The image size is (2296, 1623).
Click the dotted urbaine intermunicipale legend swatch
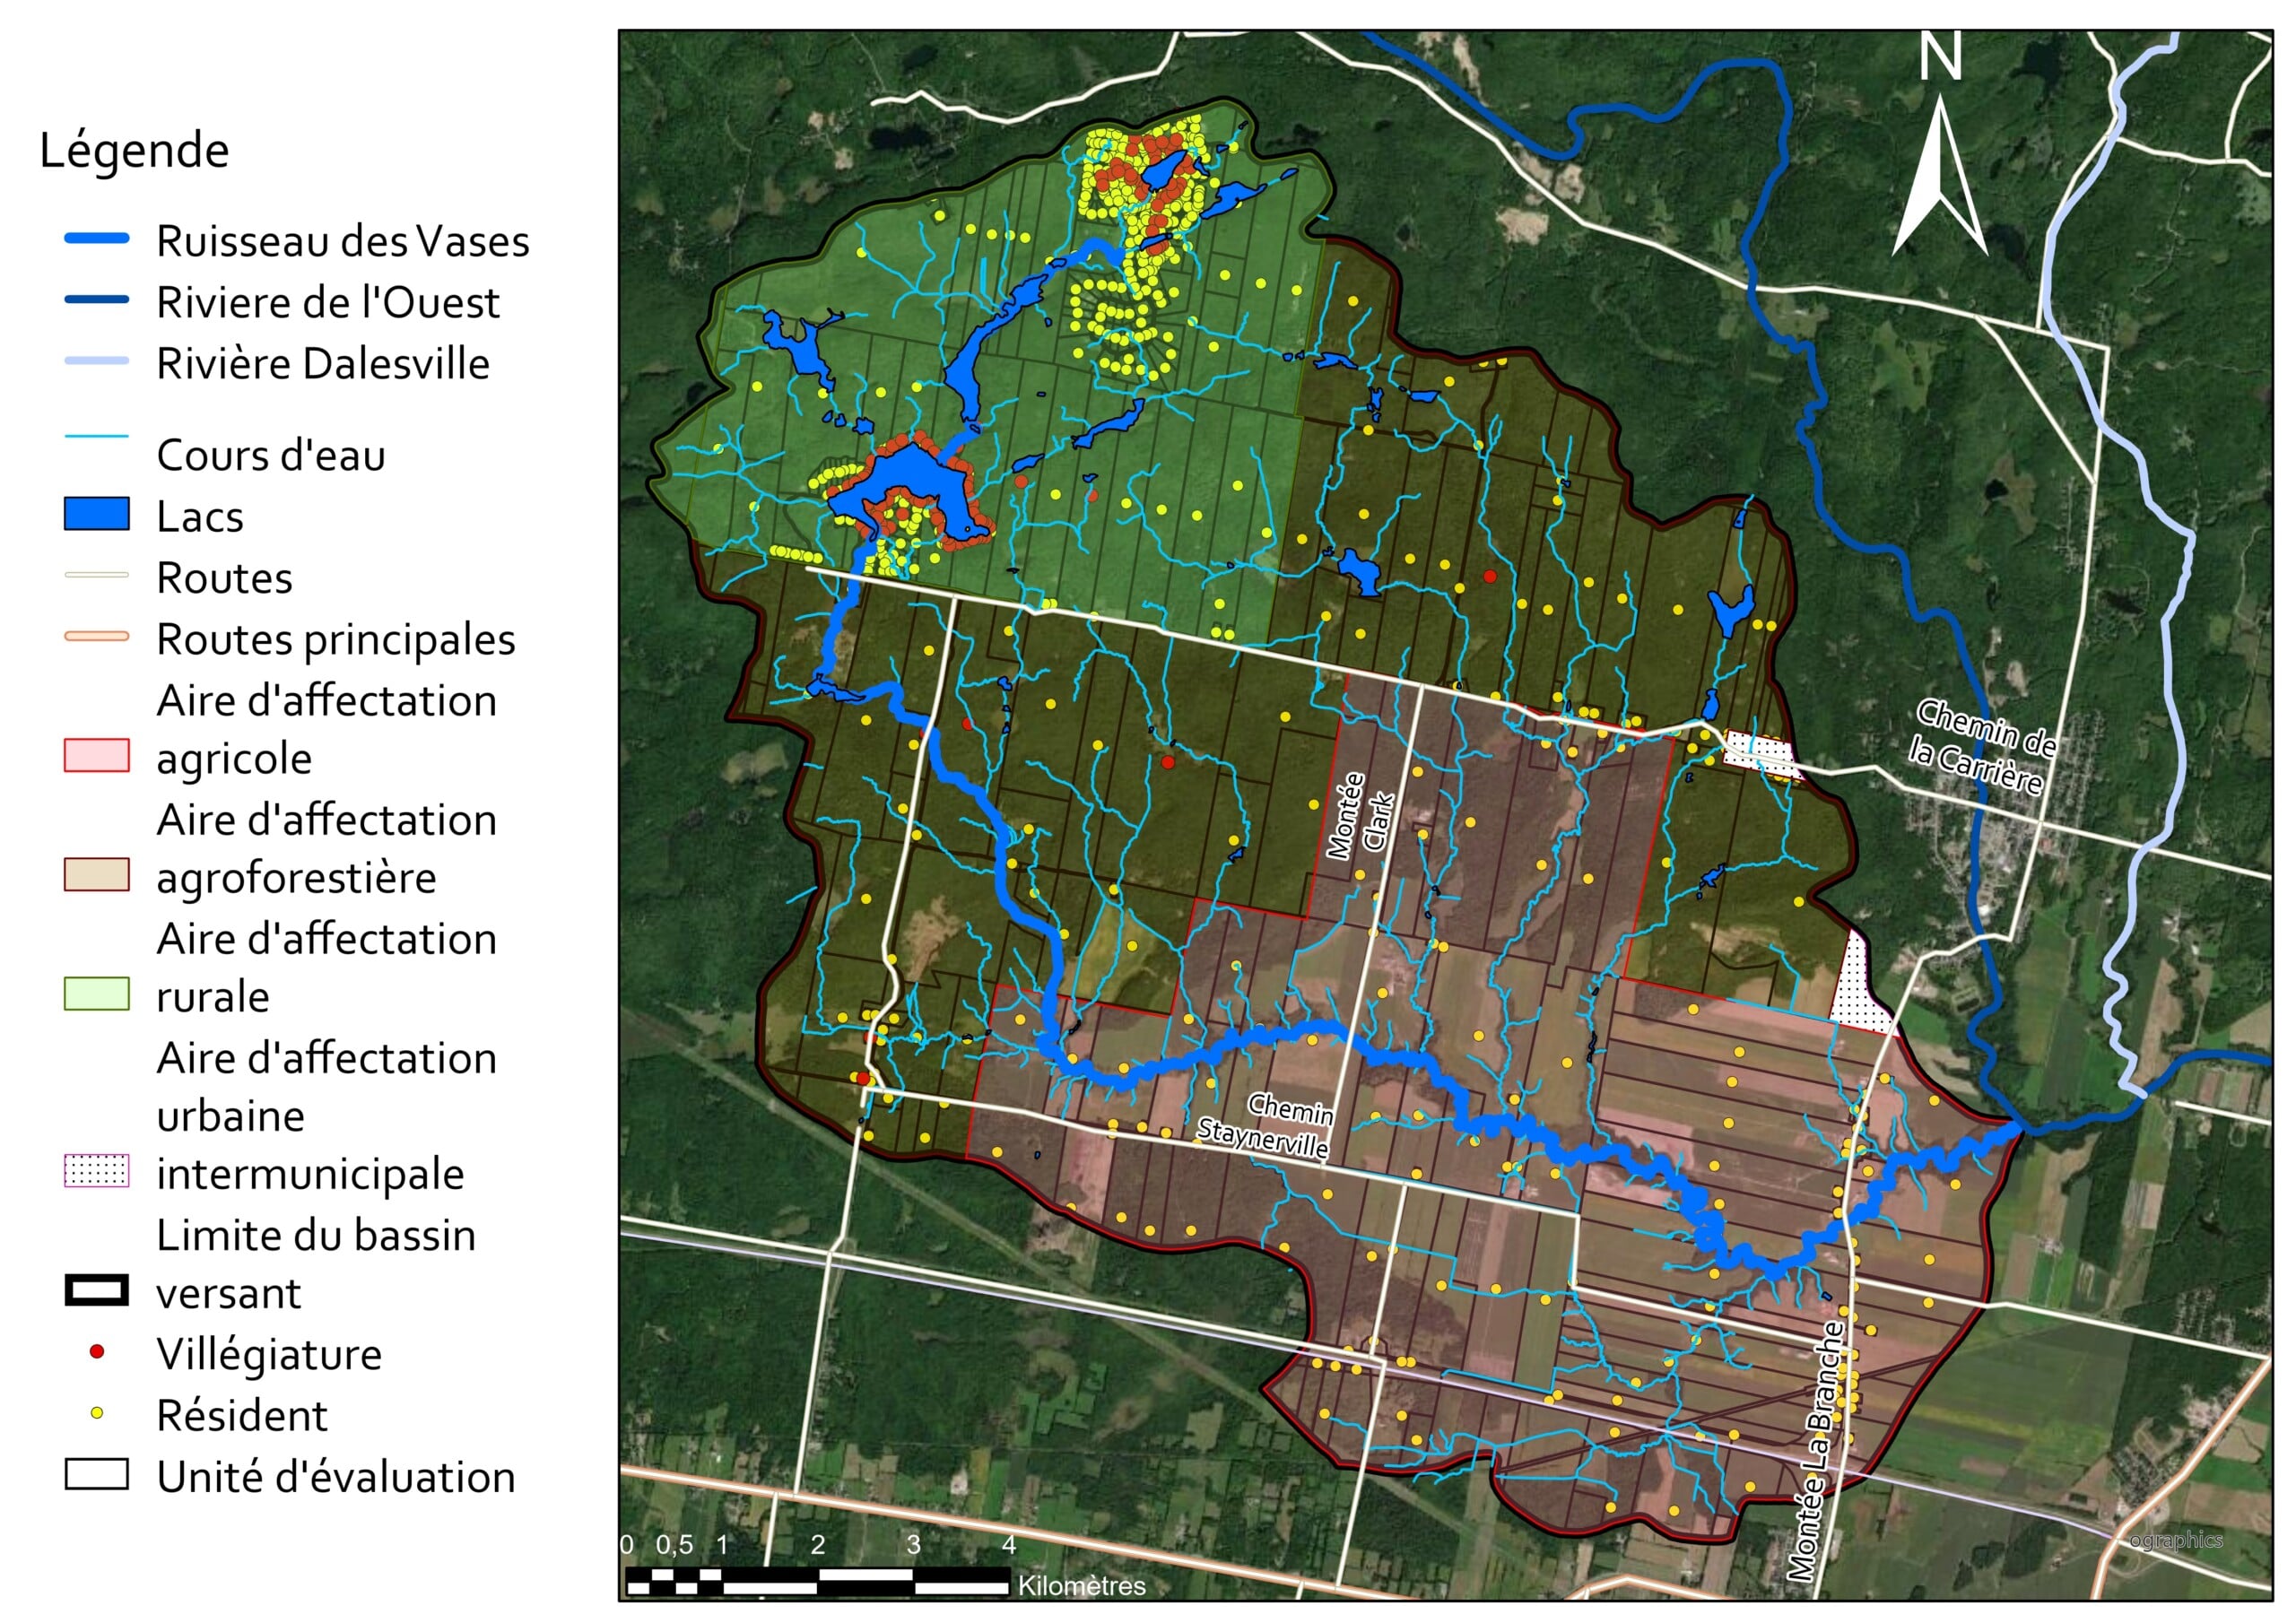pos(97,1171)
